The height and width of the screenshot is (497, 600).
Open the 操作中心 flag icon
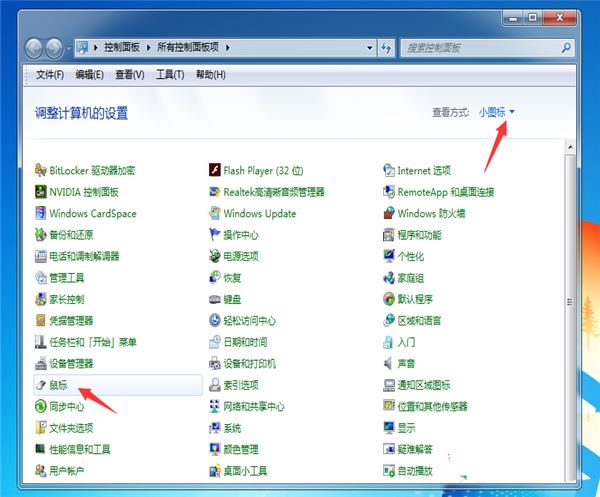point(215,235)
